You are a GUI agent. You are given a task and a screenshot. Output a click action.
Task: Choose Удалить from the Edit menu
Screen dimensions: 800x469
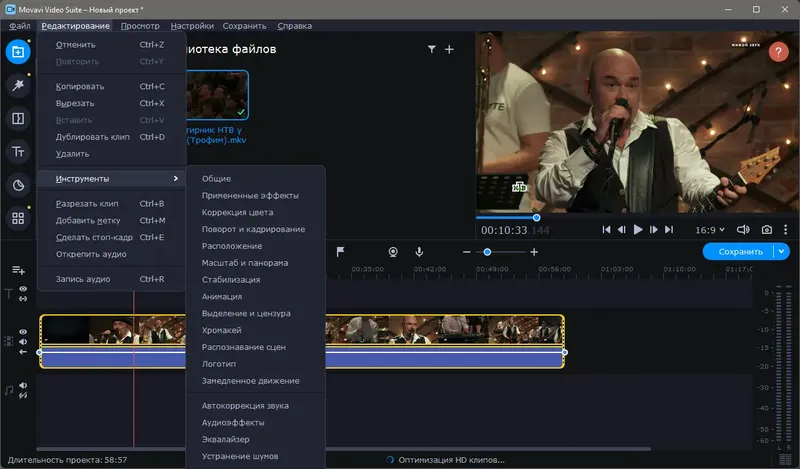111,154
